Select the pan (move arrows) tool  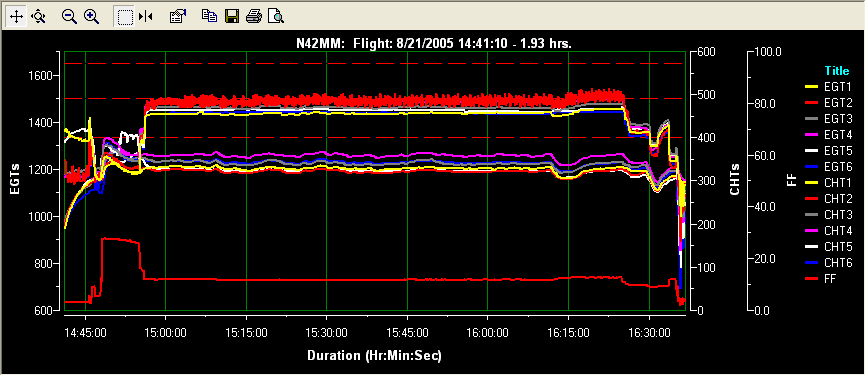tap(17, 17)
